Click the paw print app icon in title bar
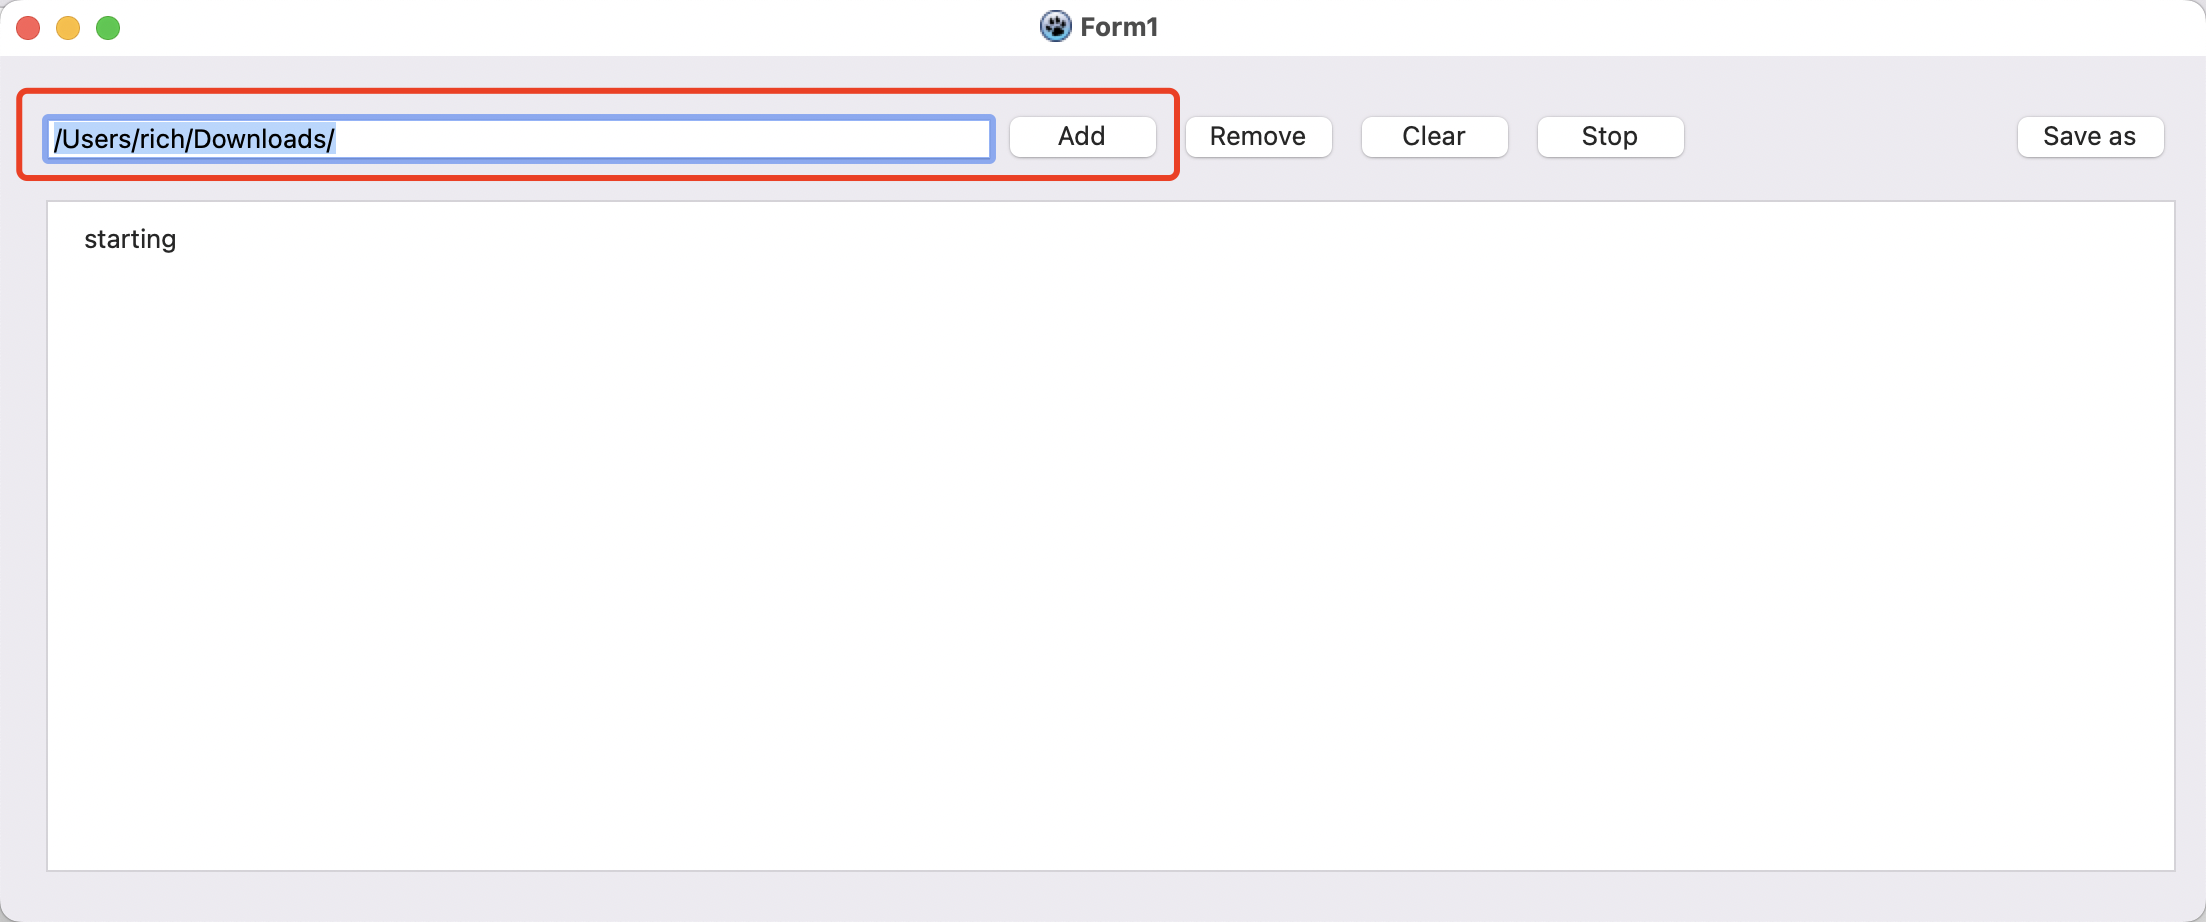The height and width of the screenshot is (922, 2206). tap(1056, 26)
